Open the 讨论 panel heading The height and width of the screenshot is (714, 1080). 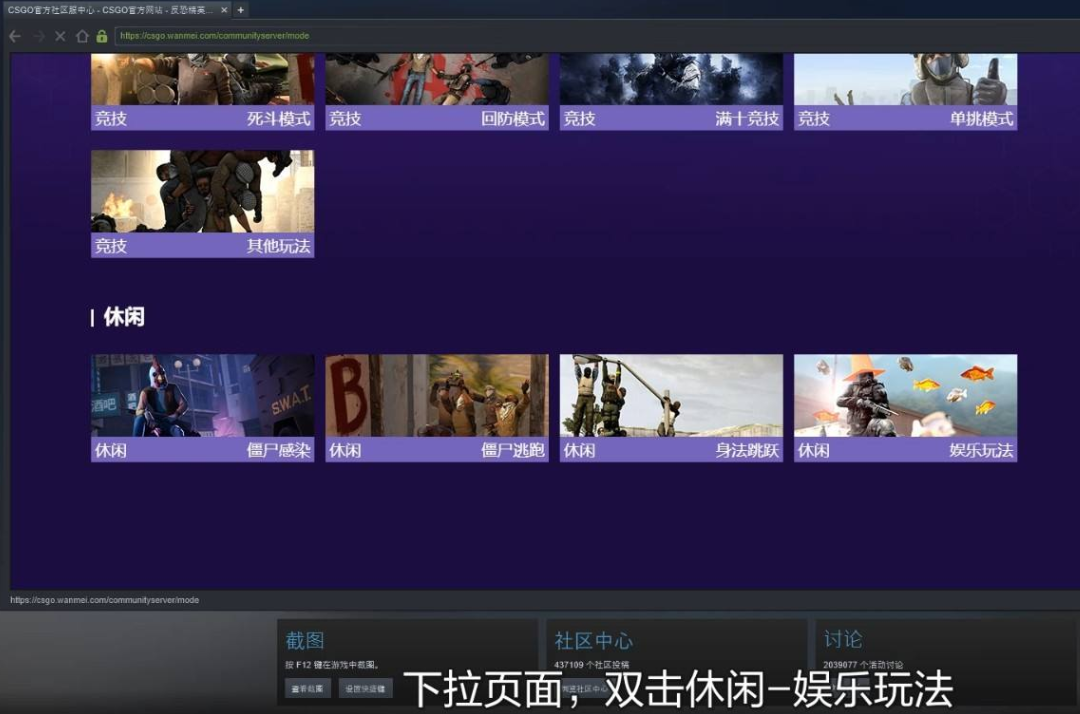(x=843, y=639)
